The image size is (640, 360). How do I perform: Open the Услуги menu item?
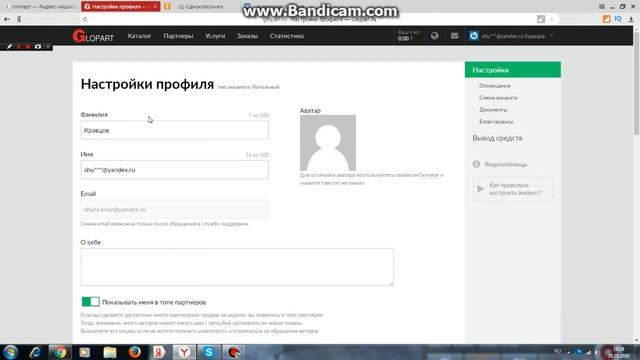pos(215,36)
